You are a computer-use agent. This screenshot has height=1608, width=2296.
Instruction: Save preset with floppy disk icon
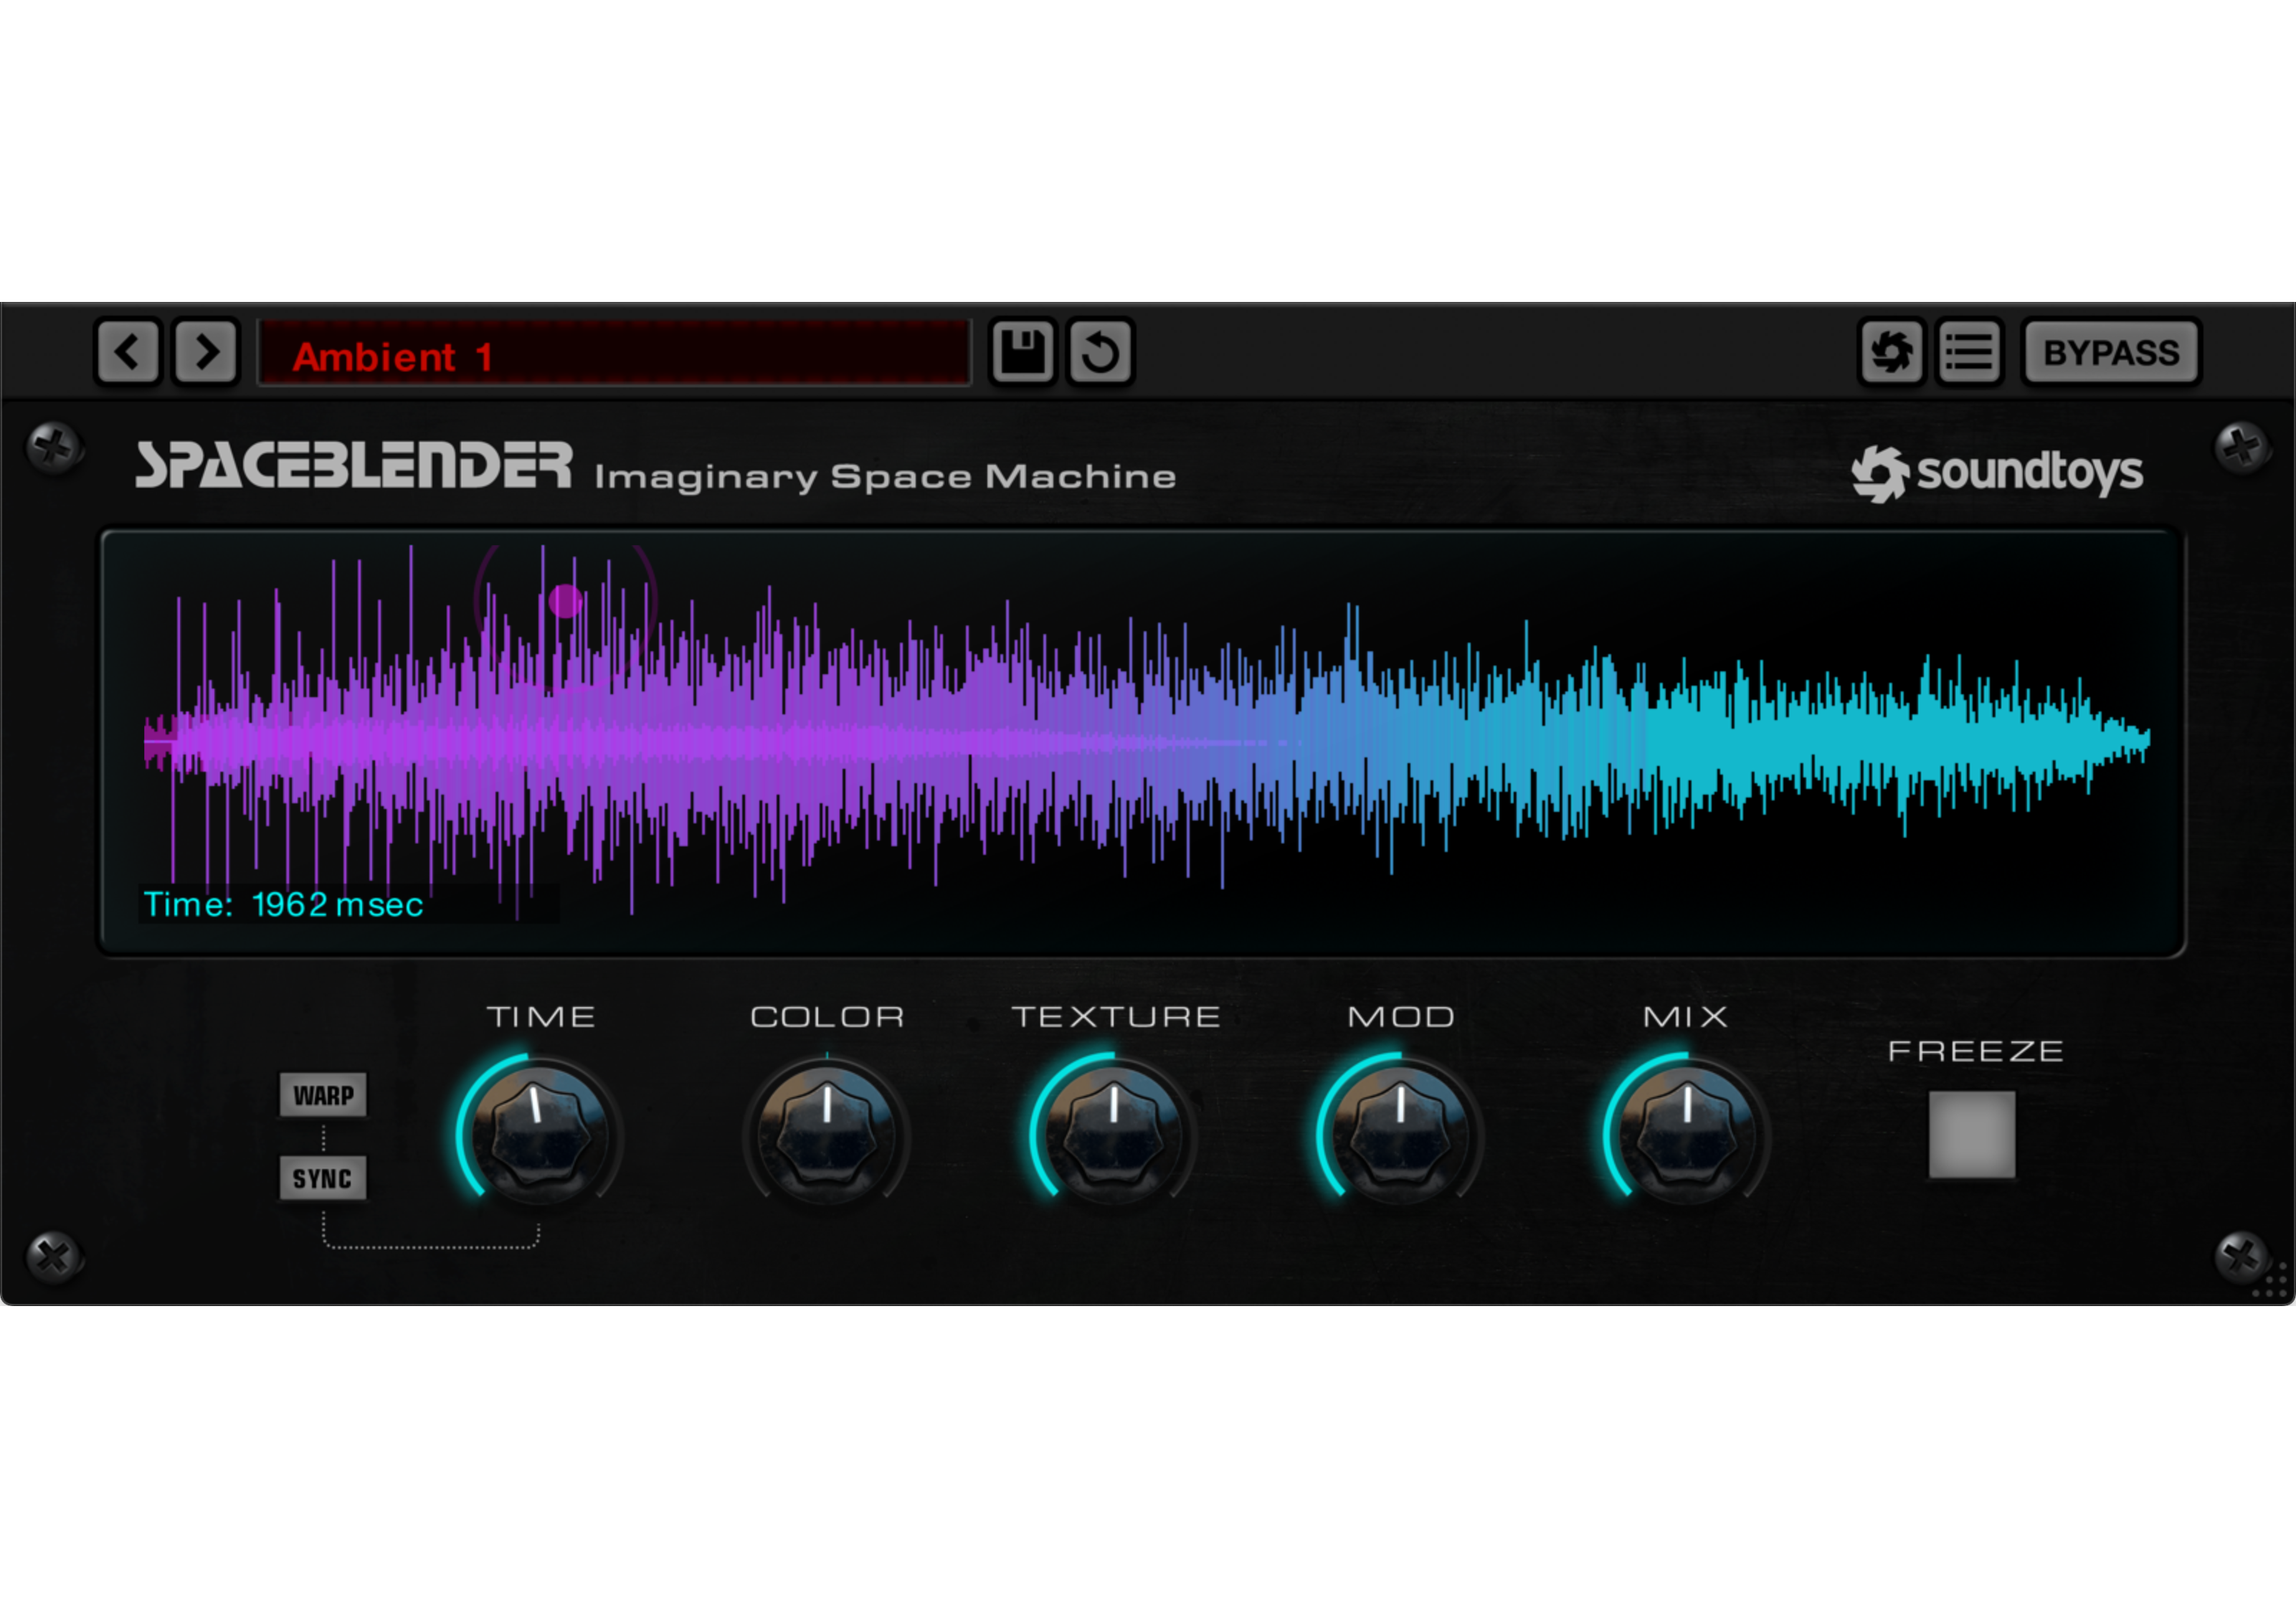pyautogui.click(x=1022, y=352)
